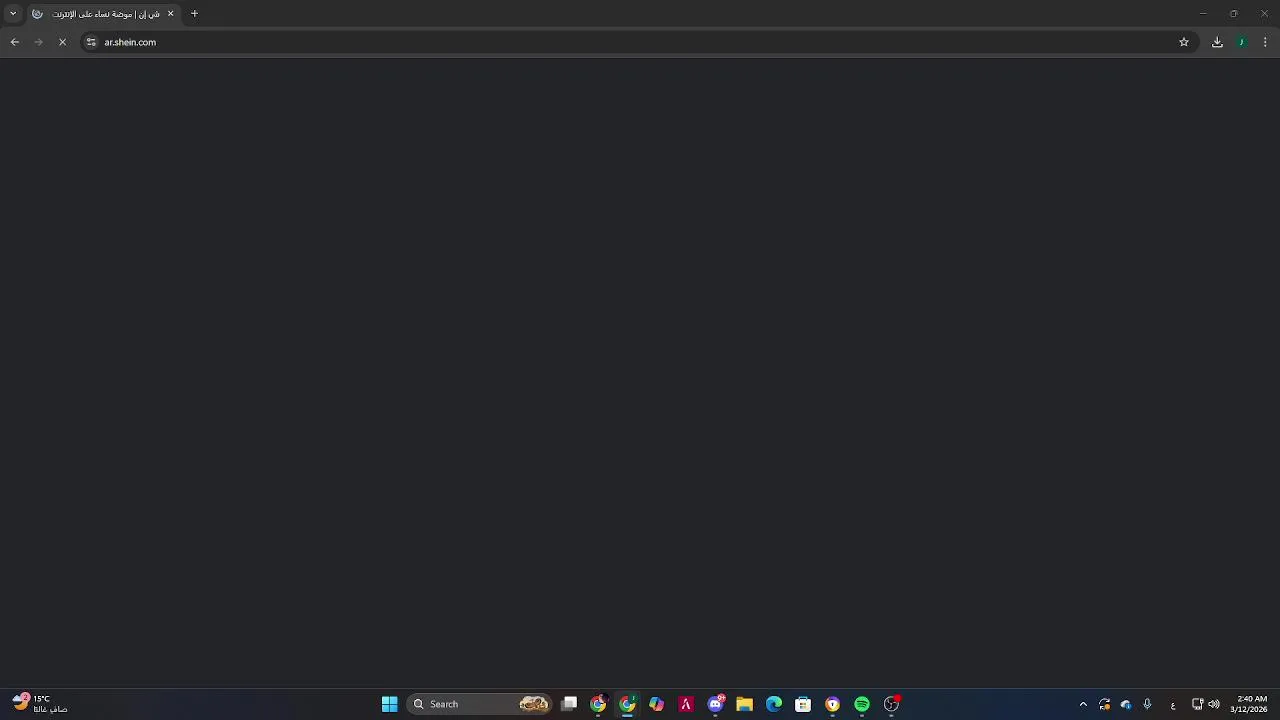1280x720 pixels.
Task: Open the Chrome profile avatar
Action: click(1241, 42)
